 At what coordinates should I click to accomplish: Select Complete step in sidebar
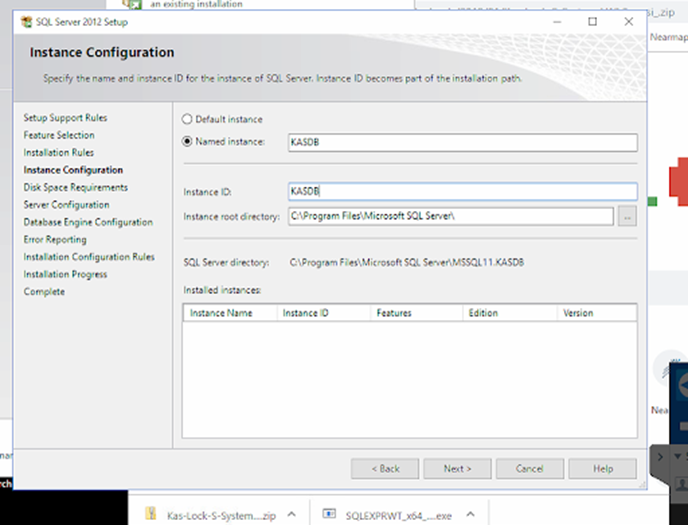tap(44, 292)
